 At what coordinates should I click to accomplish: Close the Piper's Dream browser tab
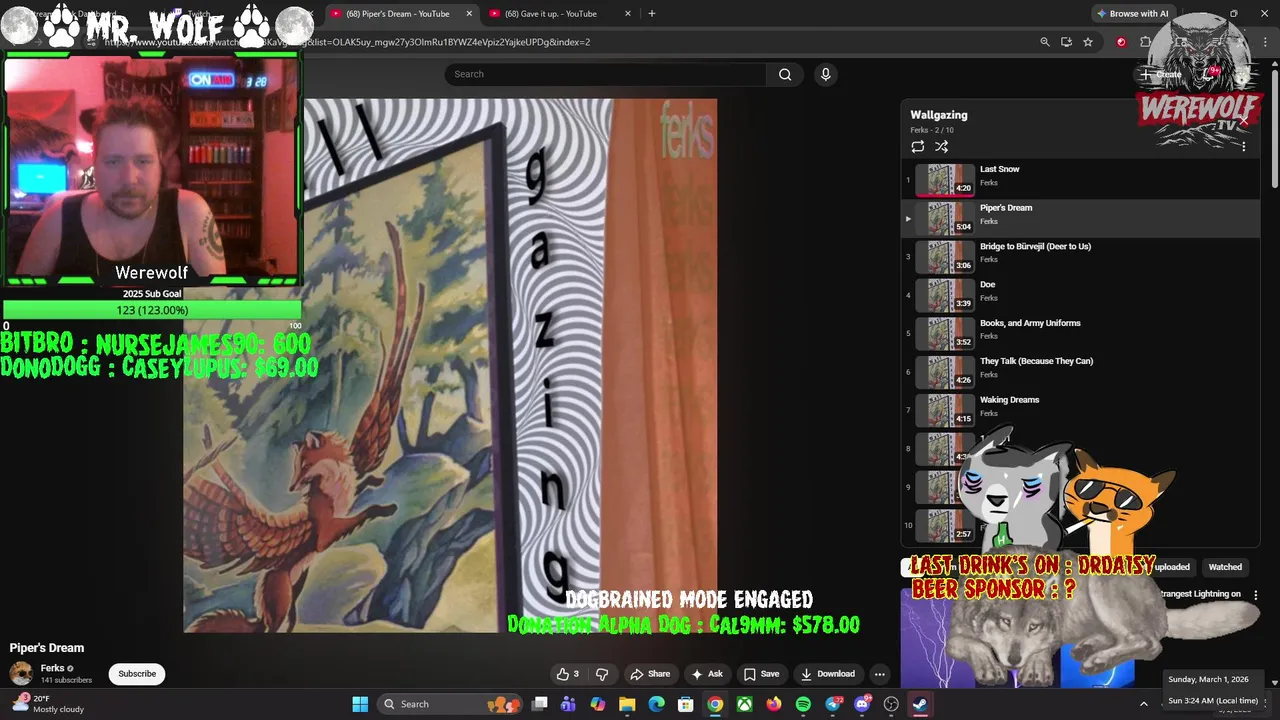click(469, 14)
